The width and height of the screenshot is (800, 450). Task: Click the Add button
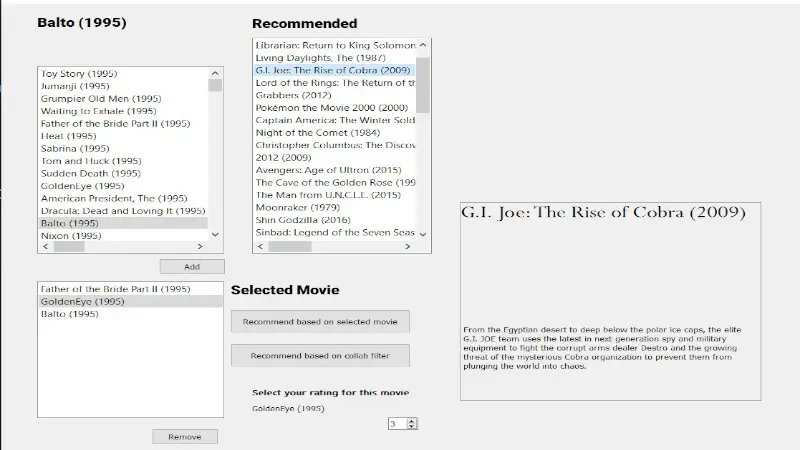[192, 266]
